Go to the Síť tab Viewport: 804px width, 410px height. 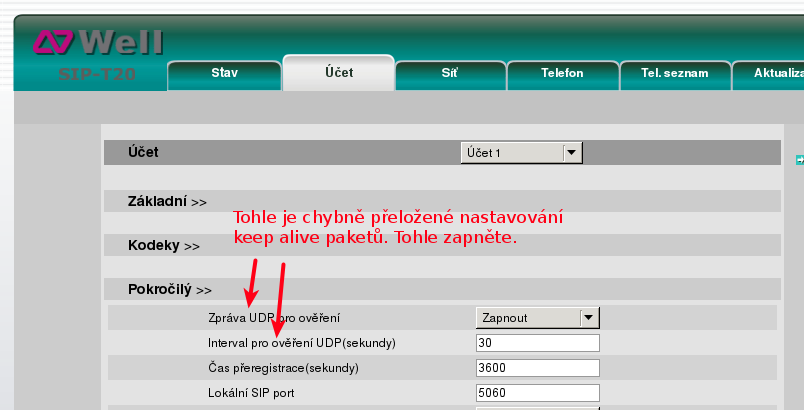pos(450,73)
